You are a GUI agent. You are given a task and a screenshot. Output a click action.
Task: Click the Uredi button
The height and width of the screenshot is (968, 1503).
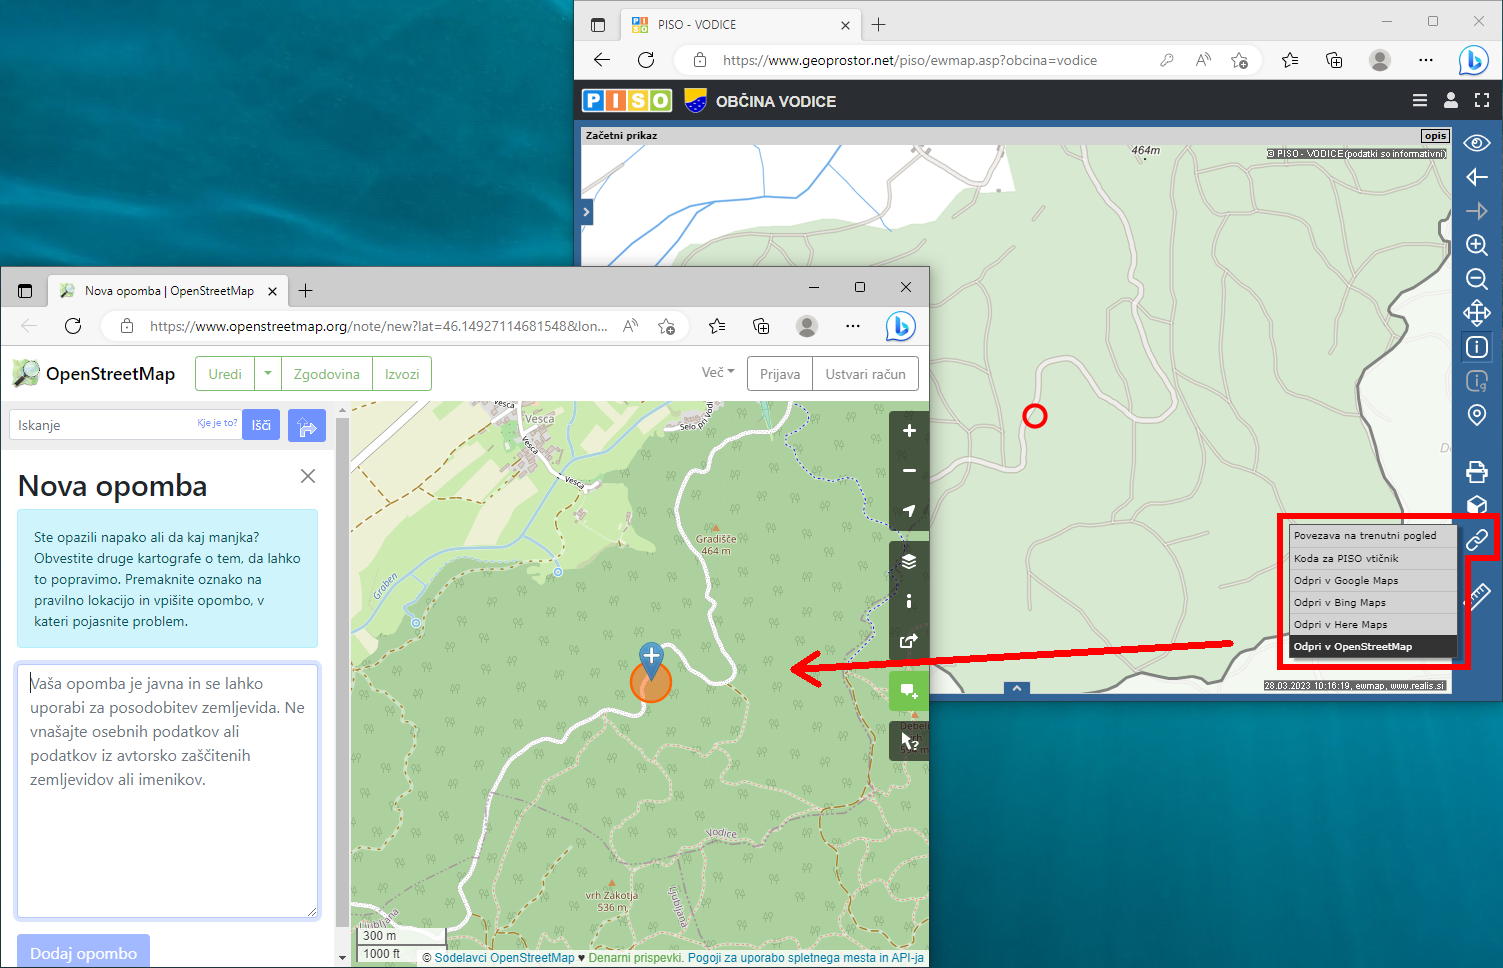(x=225, y=374)
